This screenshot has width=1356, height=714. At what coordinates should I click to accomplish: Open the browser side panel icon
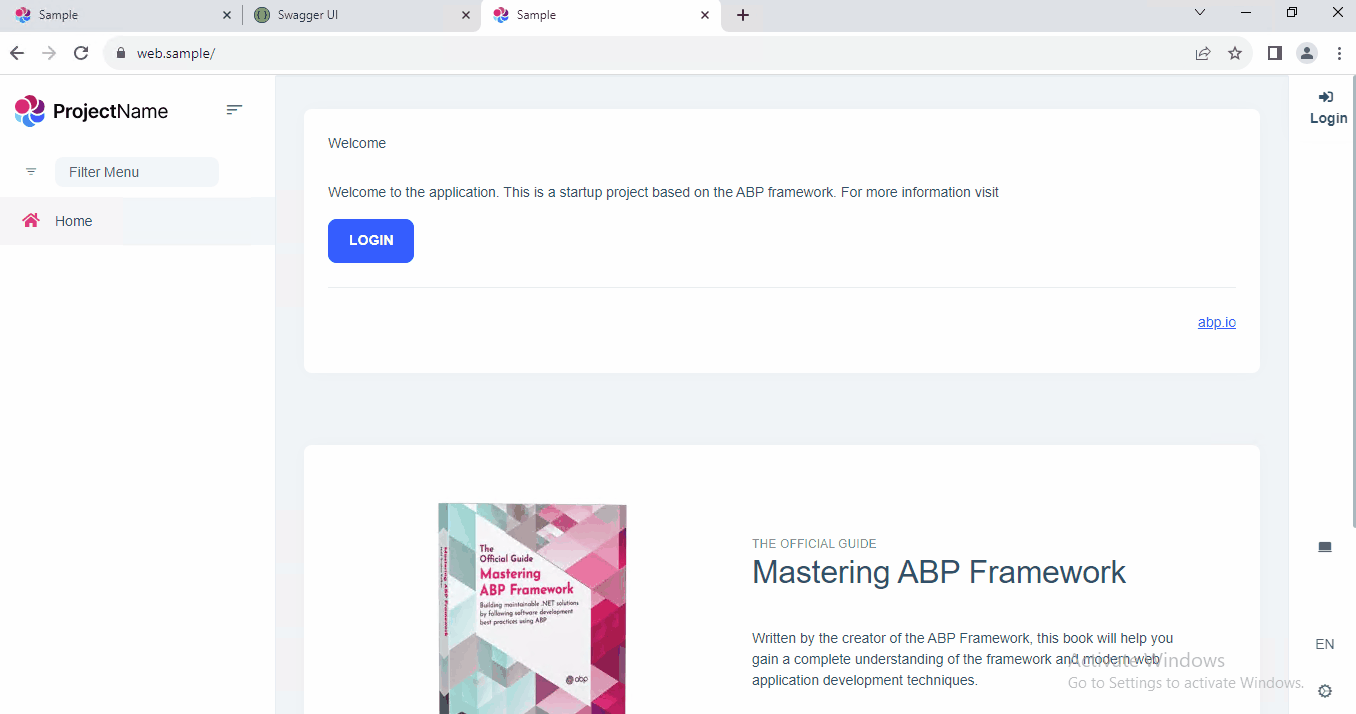(x=1275, y=53)
